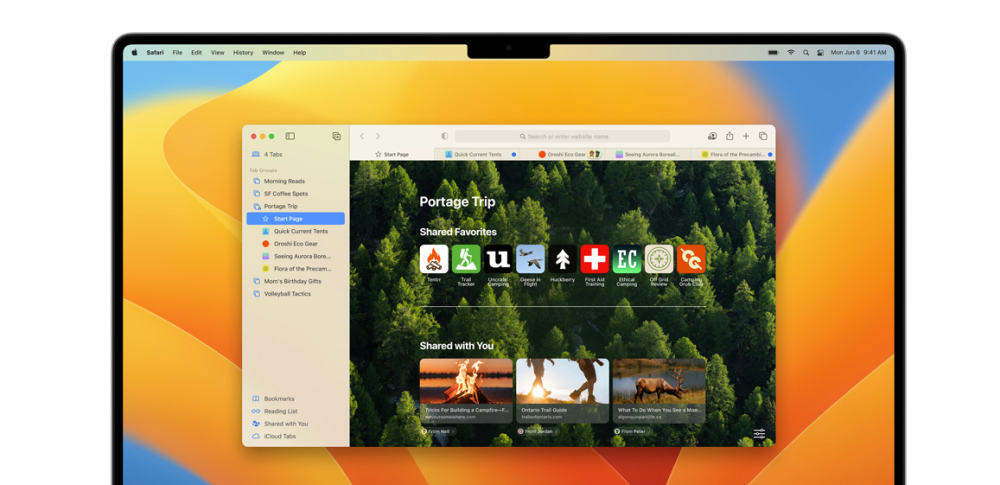
Task: Open the Morning Reads tab group
Action: [x=295, y=181]
